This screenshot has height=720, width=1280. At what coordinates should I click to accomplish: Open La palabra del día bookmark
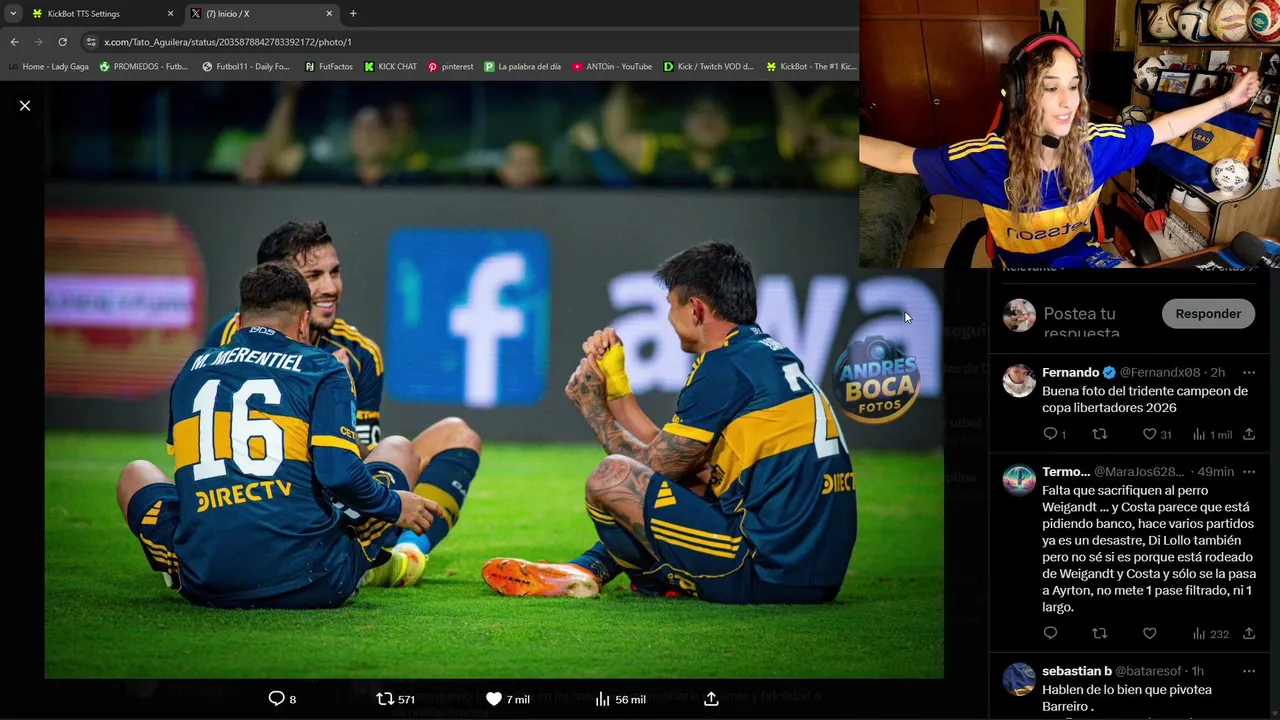[523, 67]
